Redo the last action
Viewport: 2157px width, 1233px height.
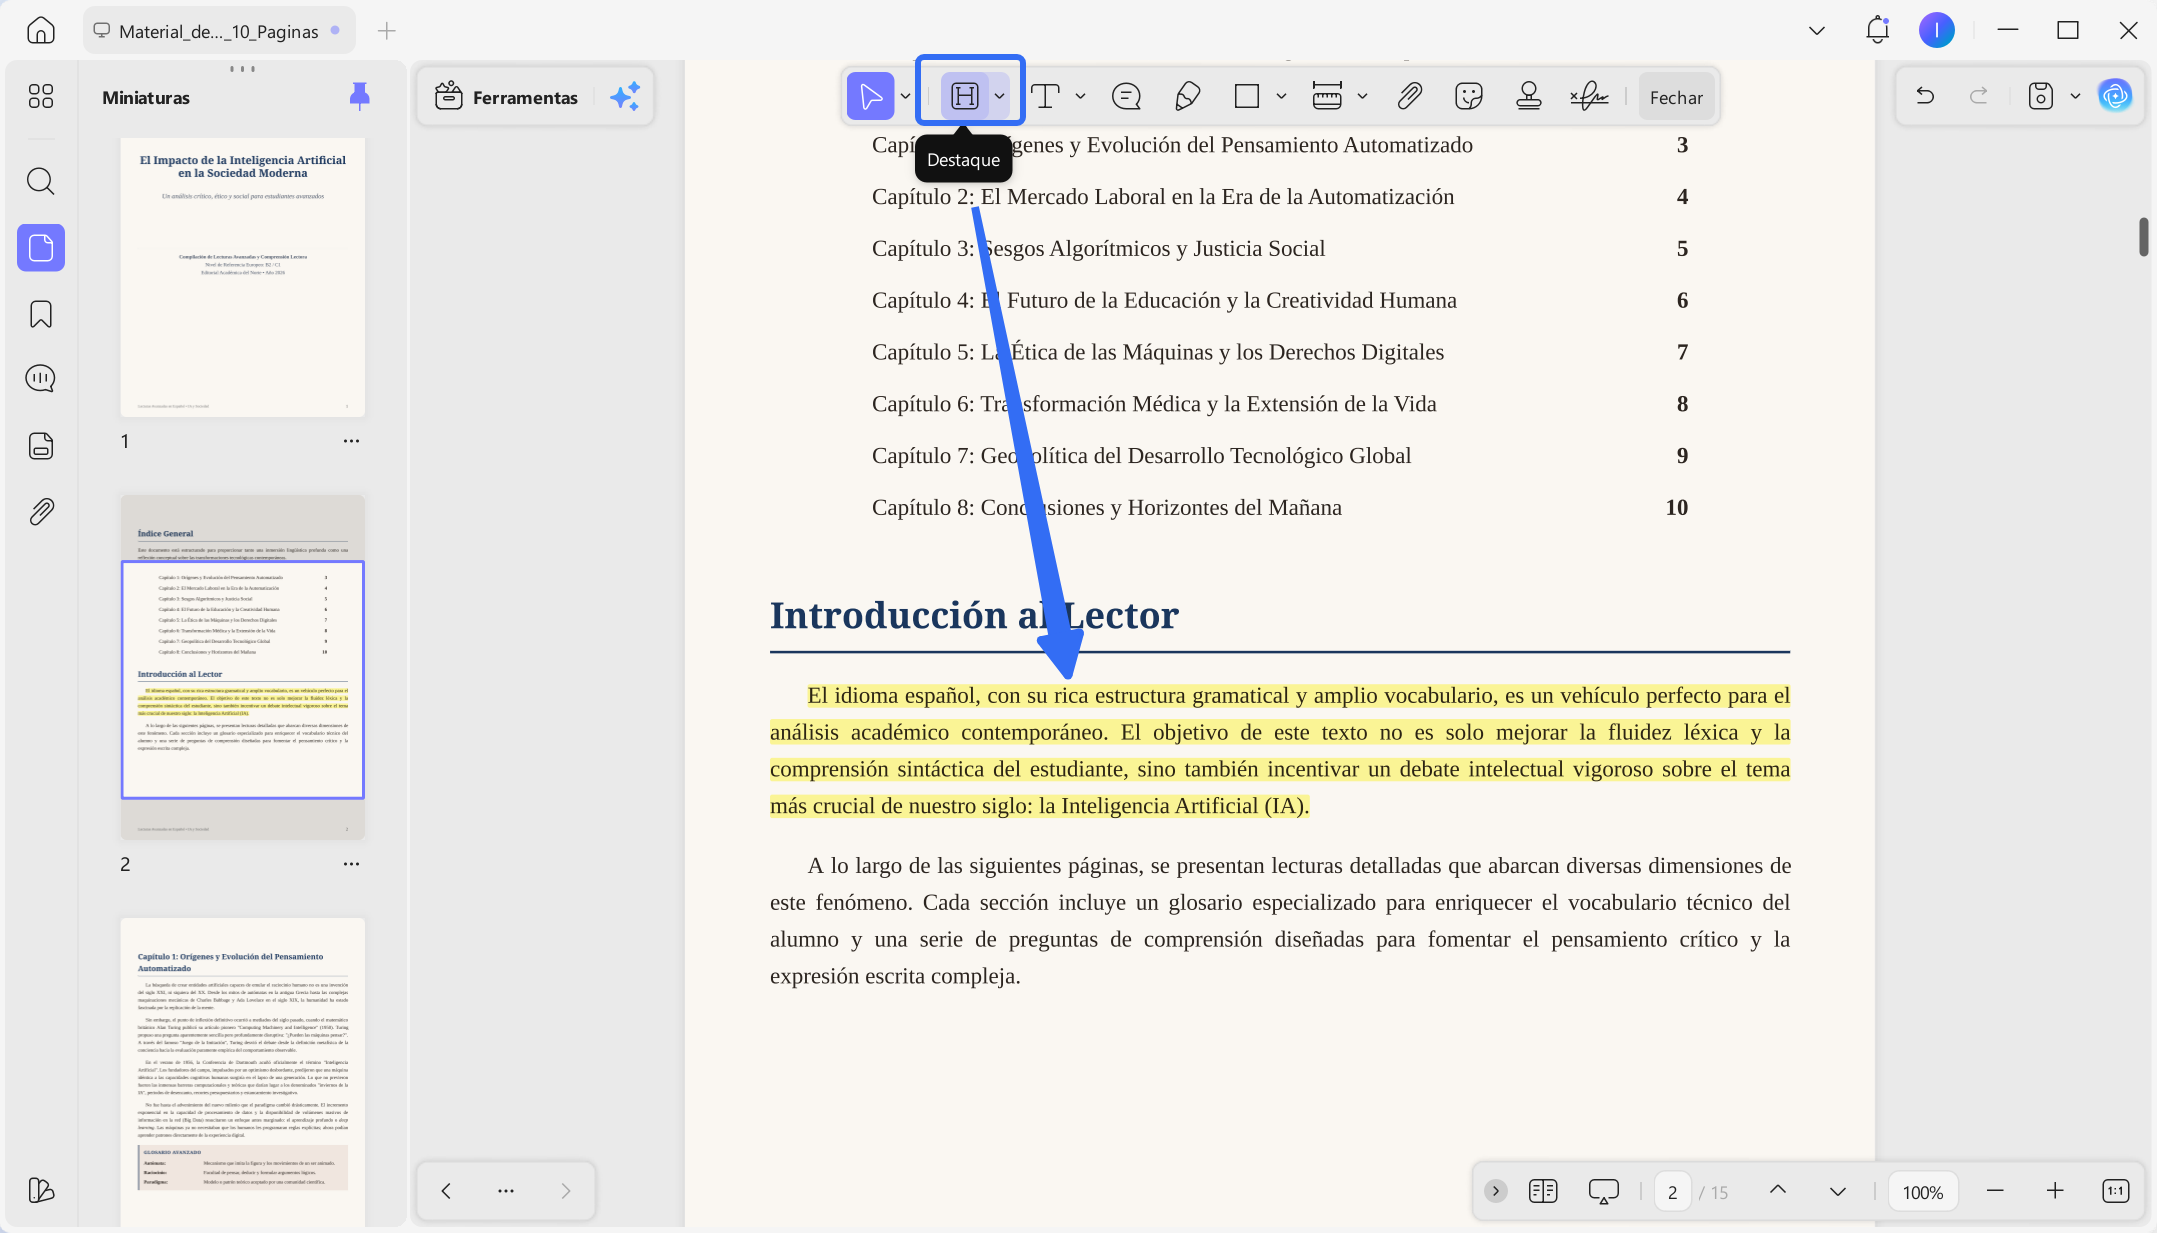1978,96
